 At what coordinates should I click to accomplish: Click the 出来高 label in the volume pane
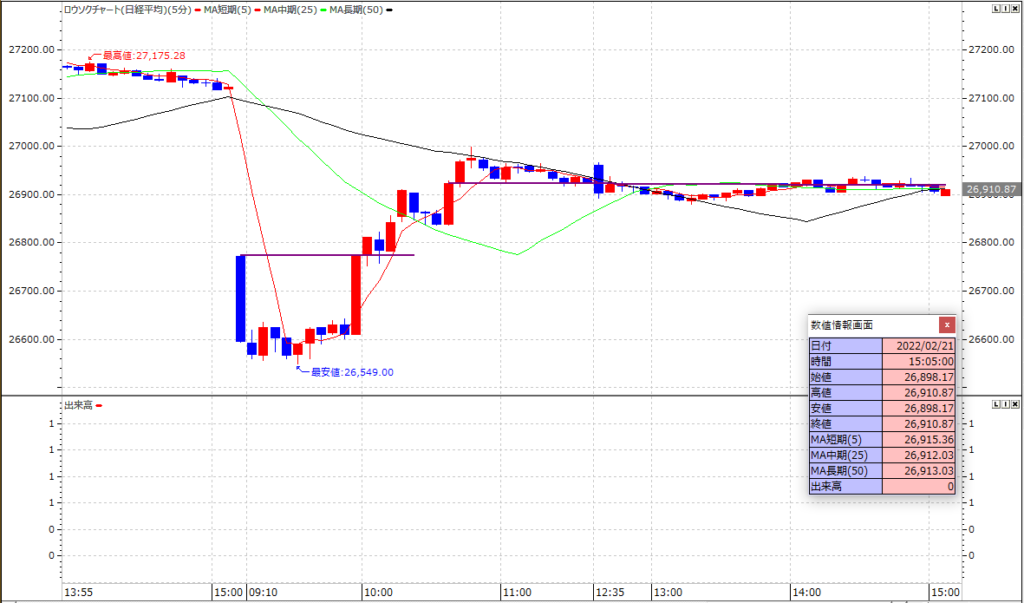[x=77, y=406]
